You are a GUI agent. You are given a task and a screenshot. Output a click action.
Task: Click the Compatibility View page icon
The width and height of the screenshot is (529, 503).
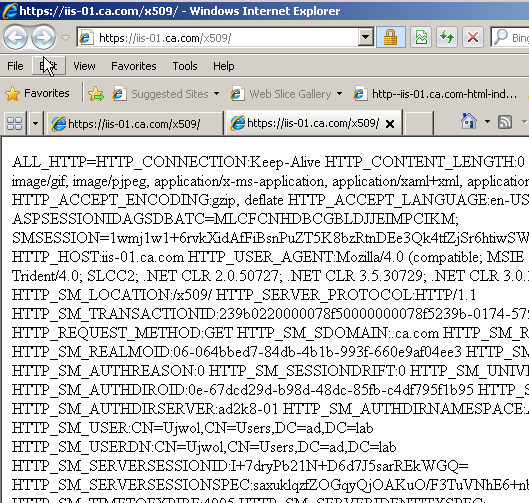(421, 37)
